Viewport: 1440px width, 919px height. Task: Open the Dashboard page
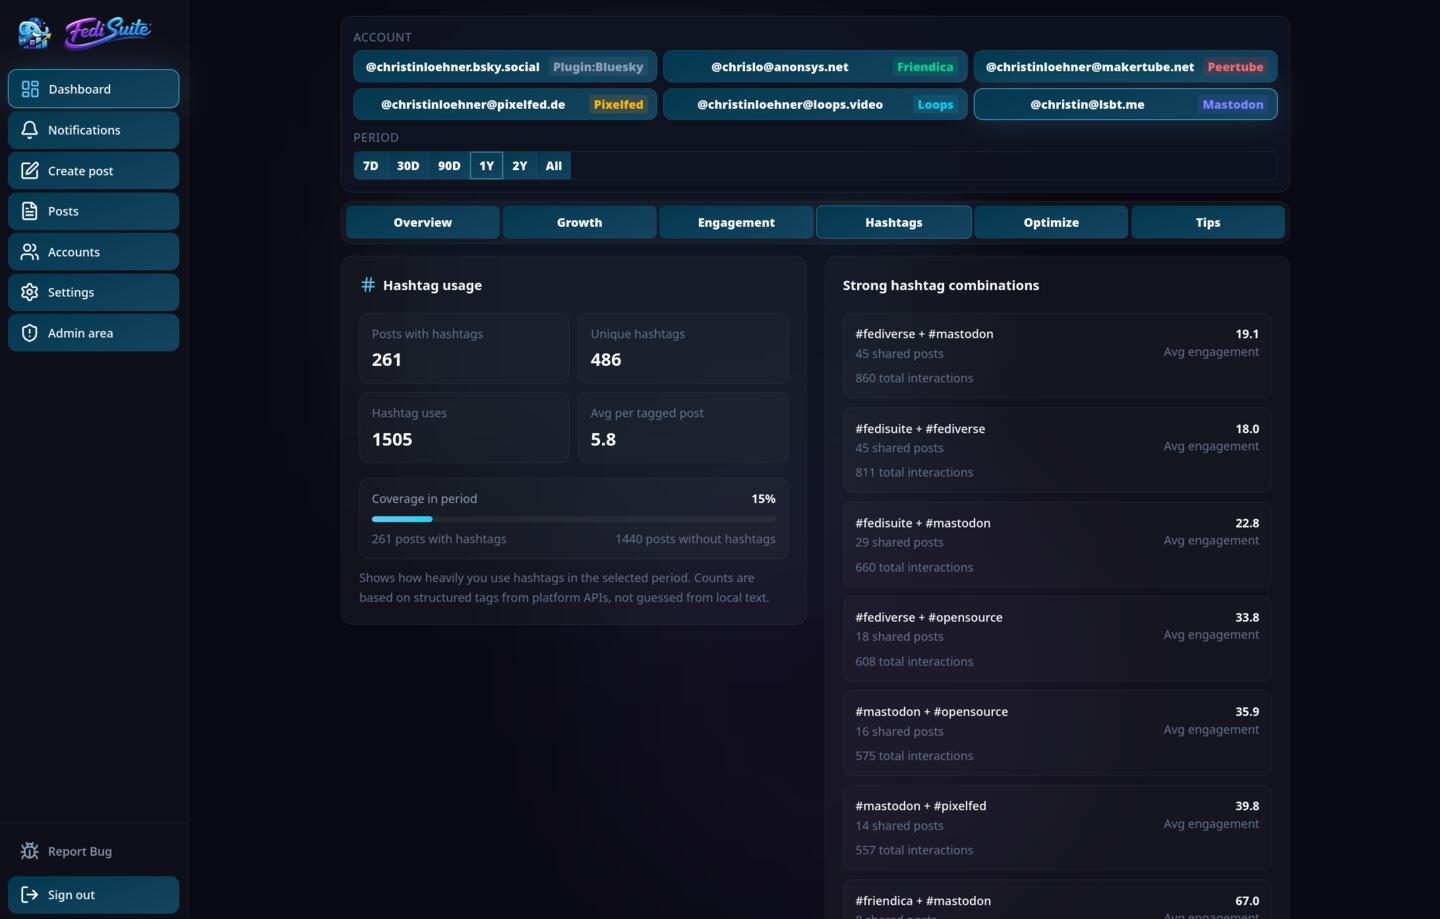coord(94,89)
